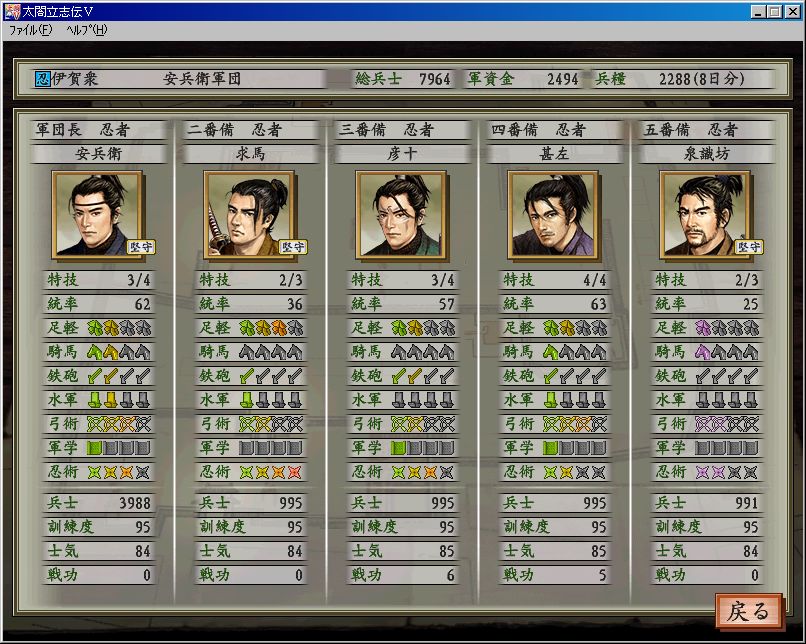Click the 太閤立志伝V title bar app icon

pos(12,11)
